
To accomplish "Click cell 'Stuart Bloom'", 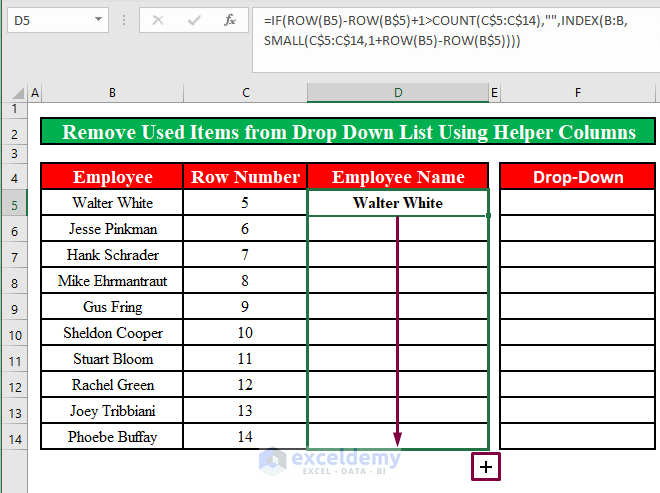I will 112,359.
